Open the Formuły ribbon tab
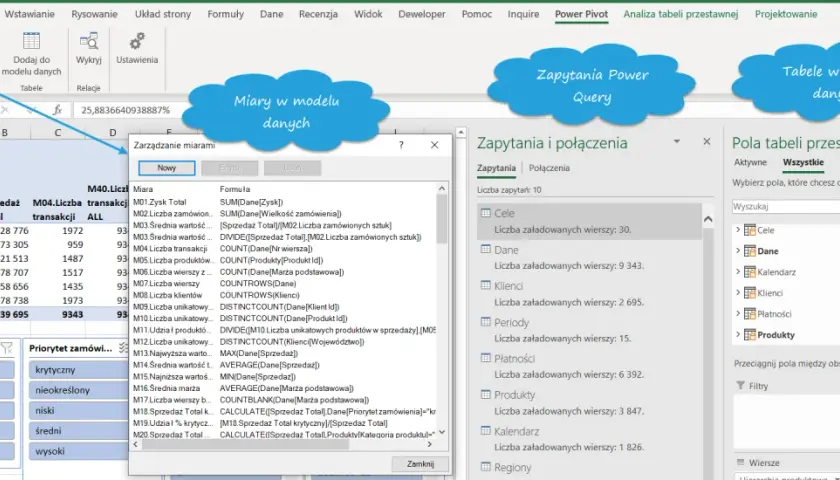Screen dimensions: 840x480 tap(226, 14)
